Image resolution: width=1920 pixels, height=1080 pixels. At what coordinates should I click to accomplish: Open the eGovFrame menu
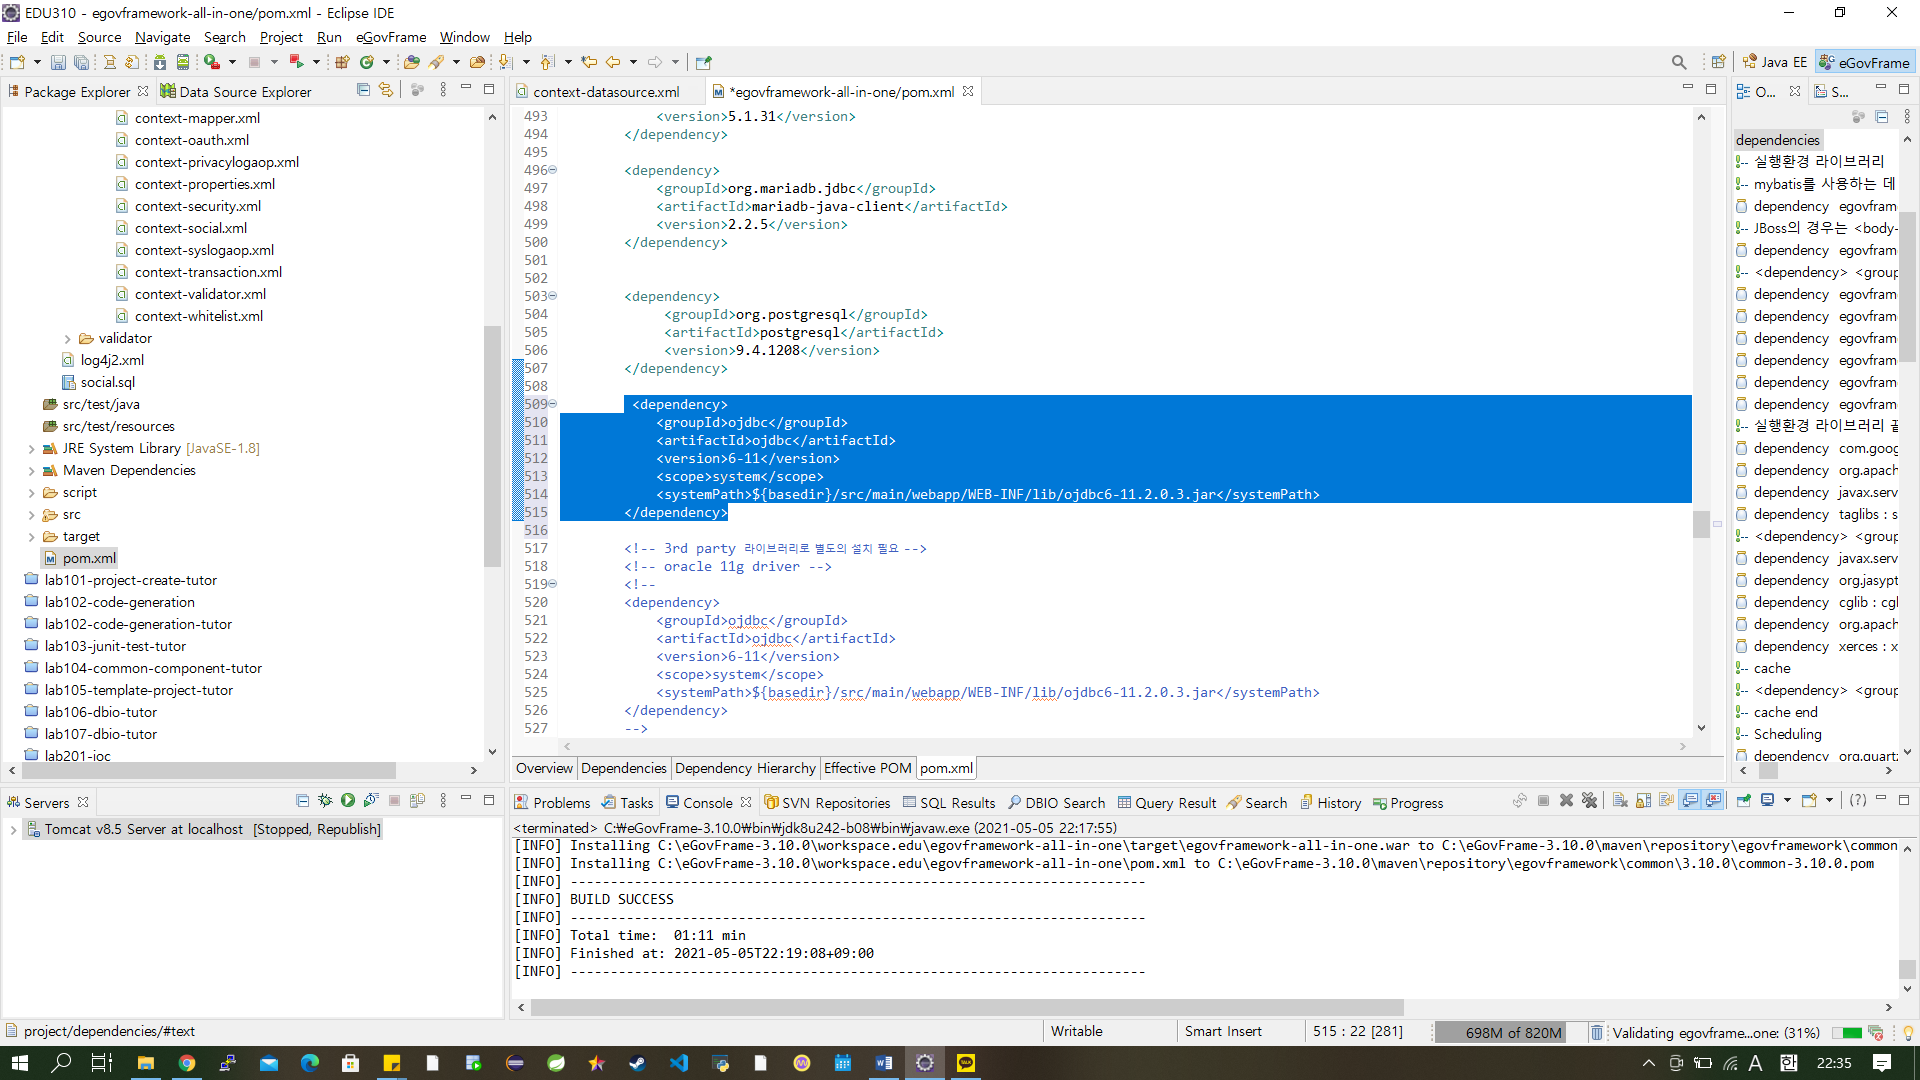coord(391,37)
